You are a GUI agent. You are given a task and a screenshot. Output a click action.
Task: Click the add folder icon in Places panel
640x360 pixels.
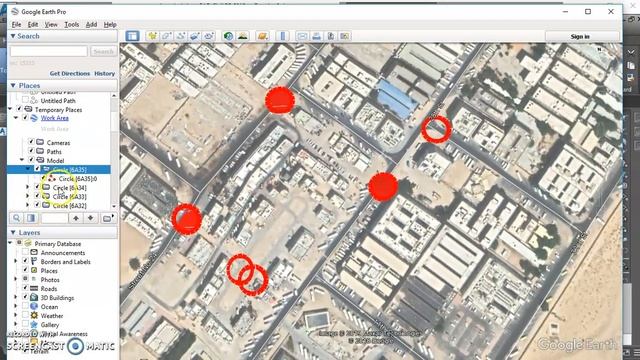click(107, 218)
